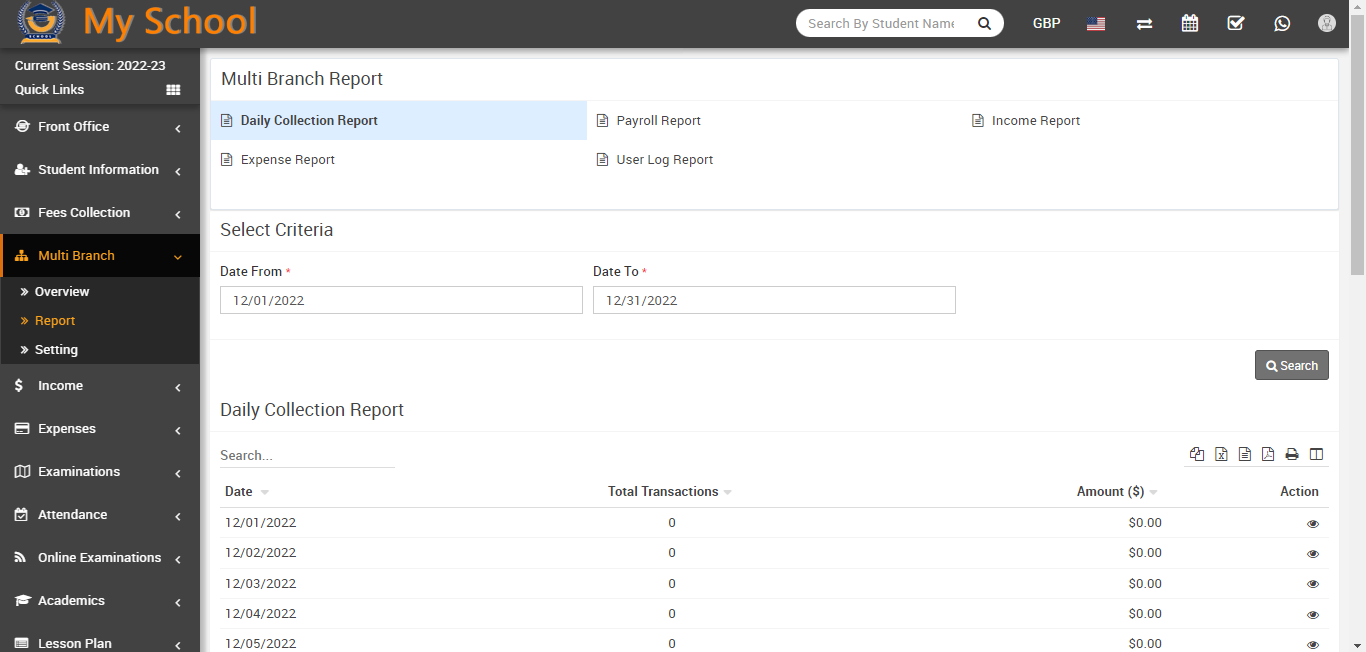Collapse the Multi Branch menu
This screenshot has width=1366, height=652.
click(100, 256)
